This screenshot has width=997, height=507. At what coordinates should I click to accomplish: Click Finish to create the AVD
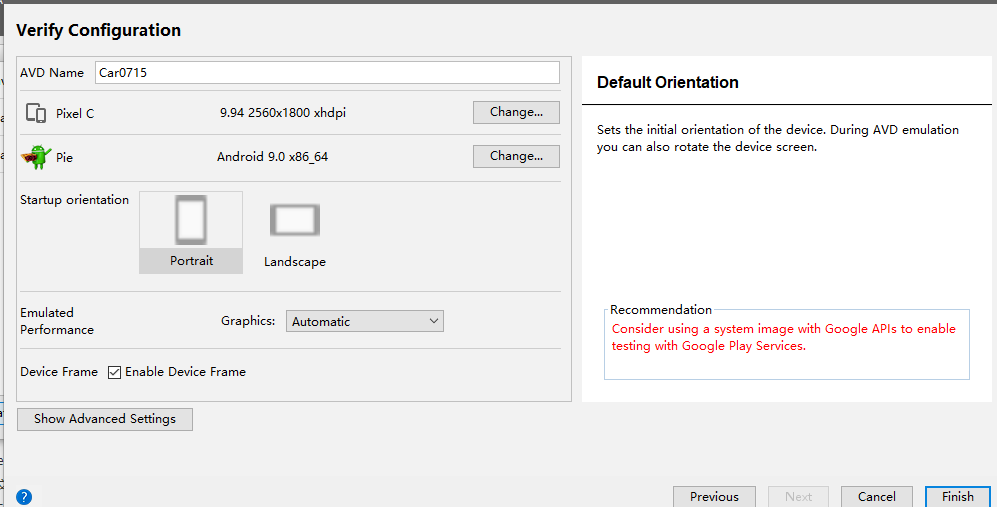pos(958,496)
